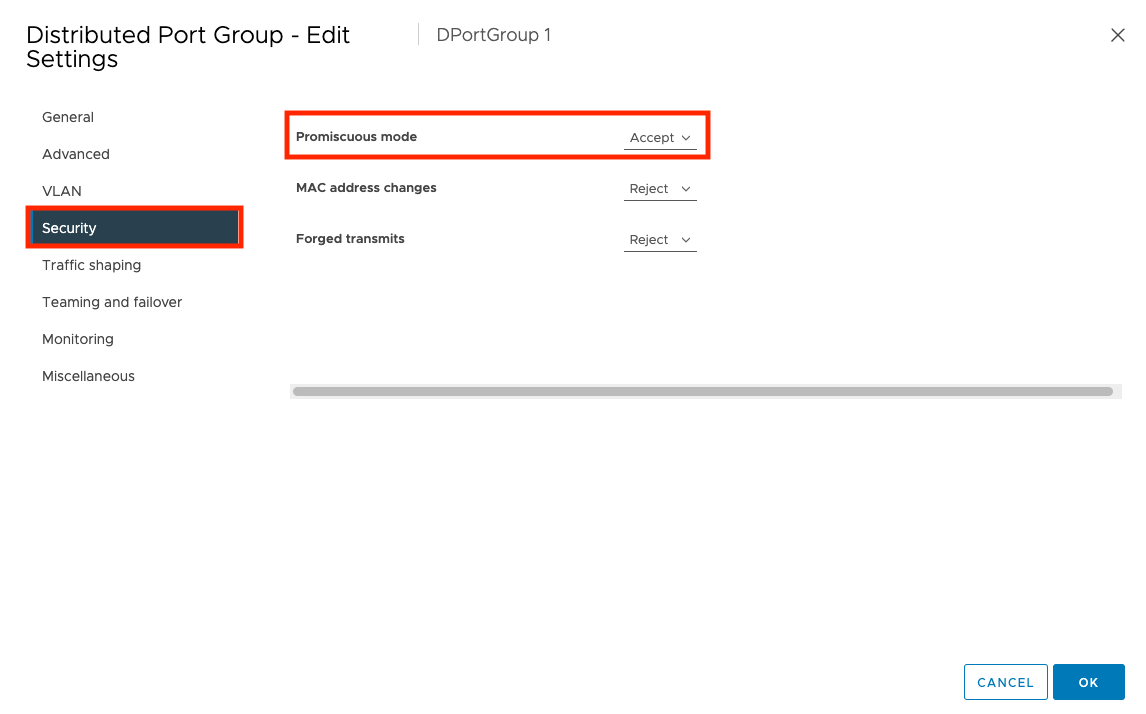
Task: Click the MAC address changes label
Action: click(366, 187)
